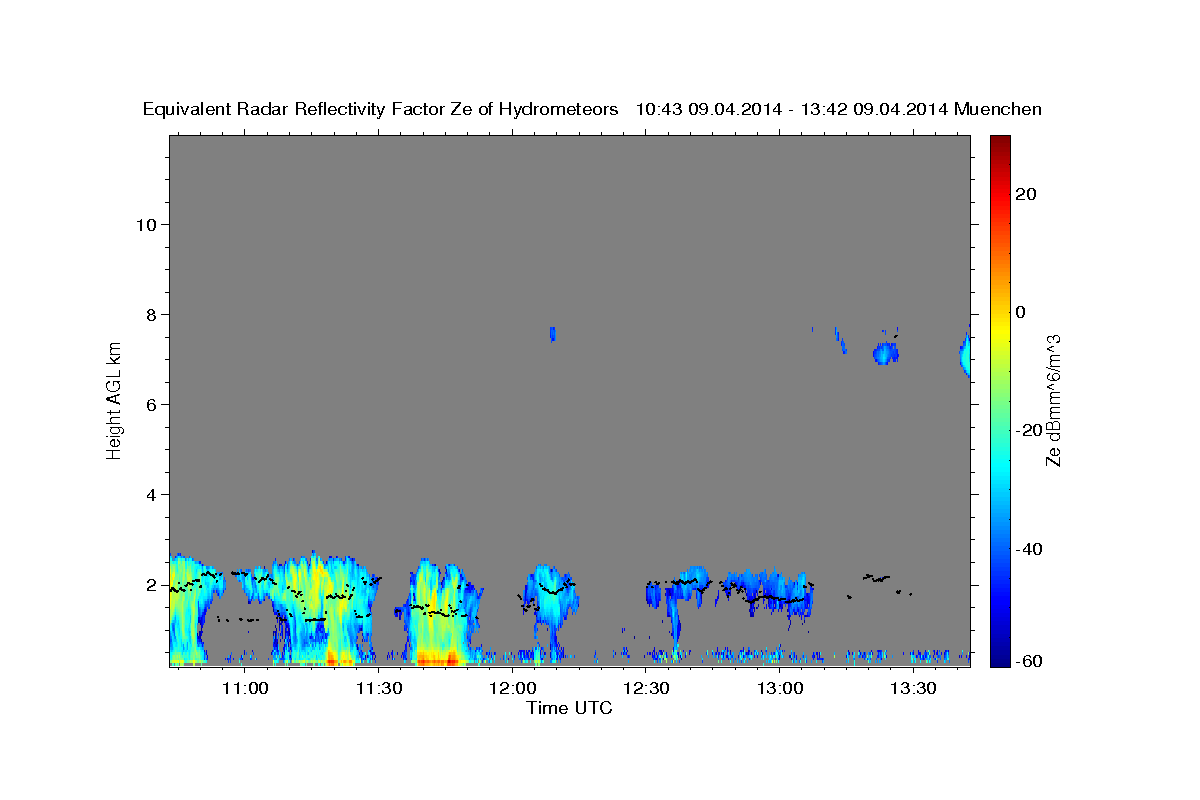Click the dark red top of colorbar
The image size is (1200, 800).
(999, 142)
